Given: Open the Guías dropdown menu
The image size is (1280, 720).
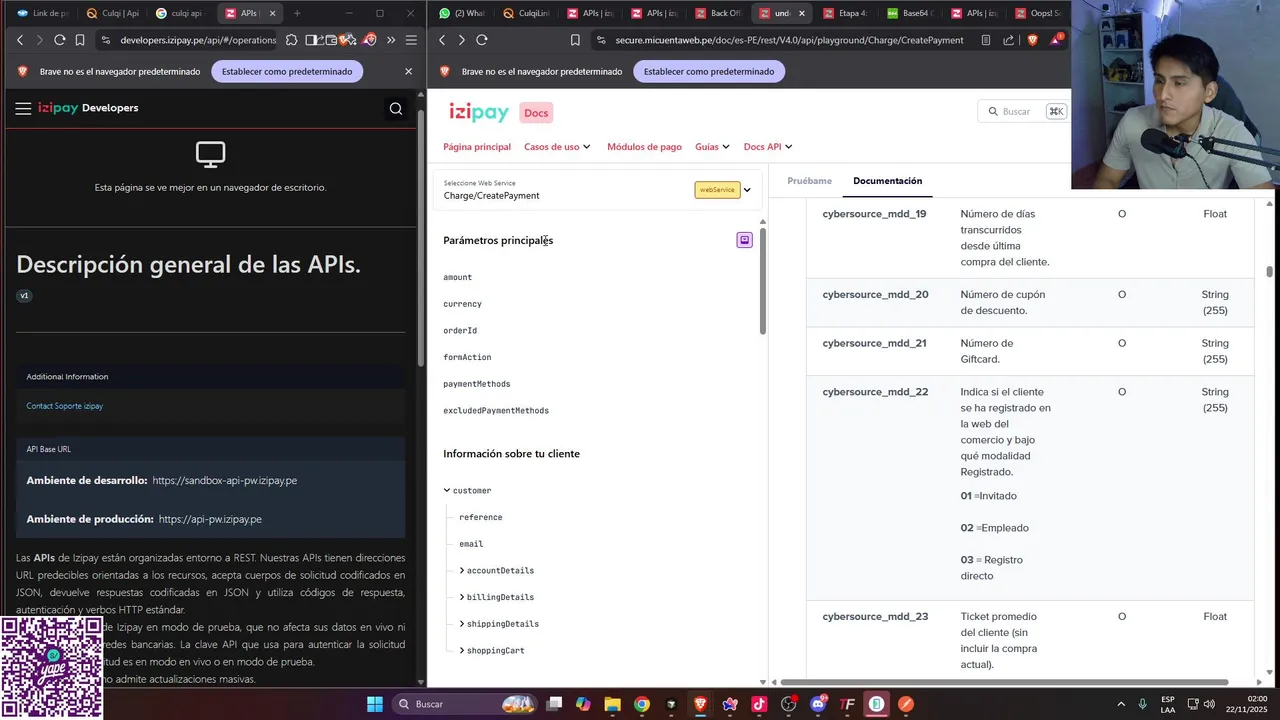Looking at the screenshot, I should coord(712,147).
